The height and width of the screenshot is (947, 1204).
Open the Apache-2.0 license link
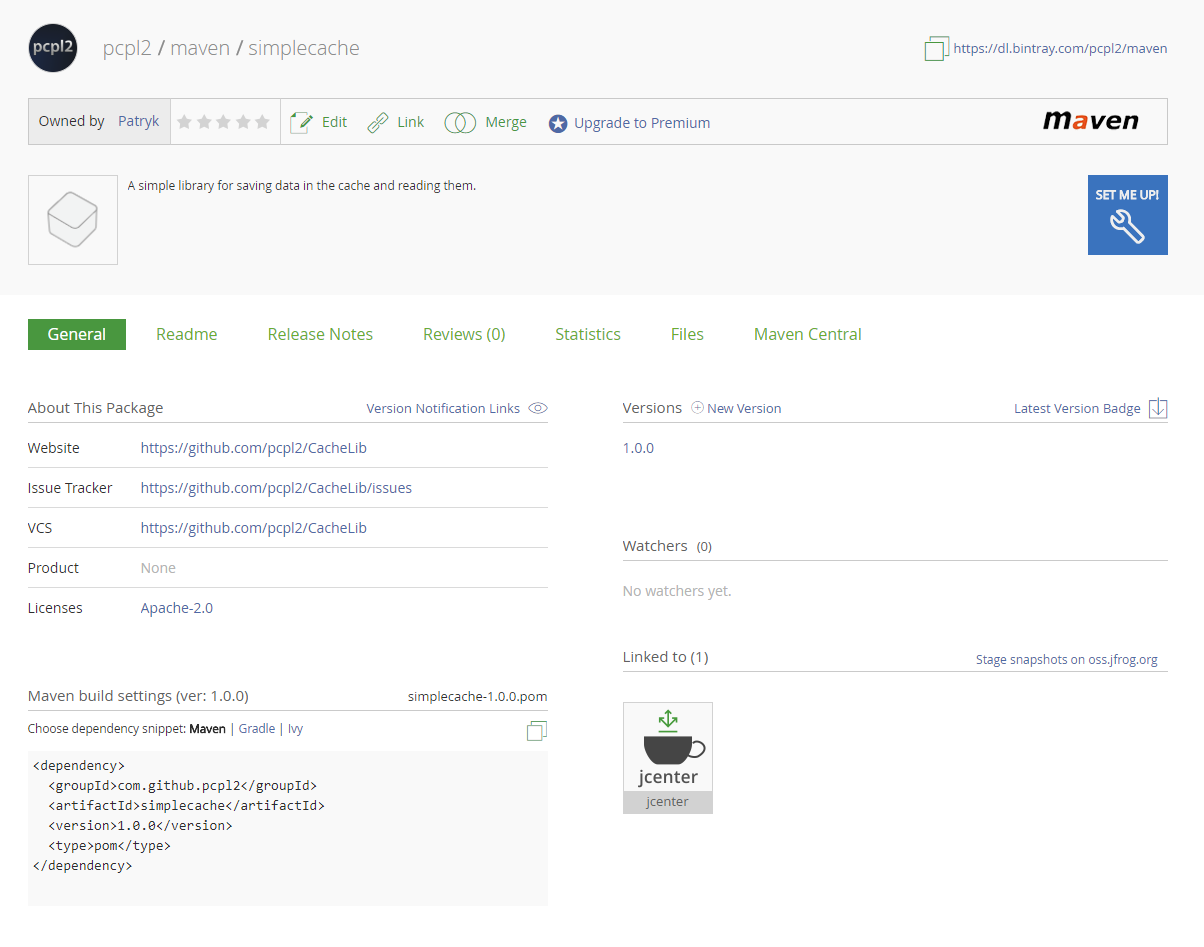point(176,608)
